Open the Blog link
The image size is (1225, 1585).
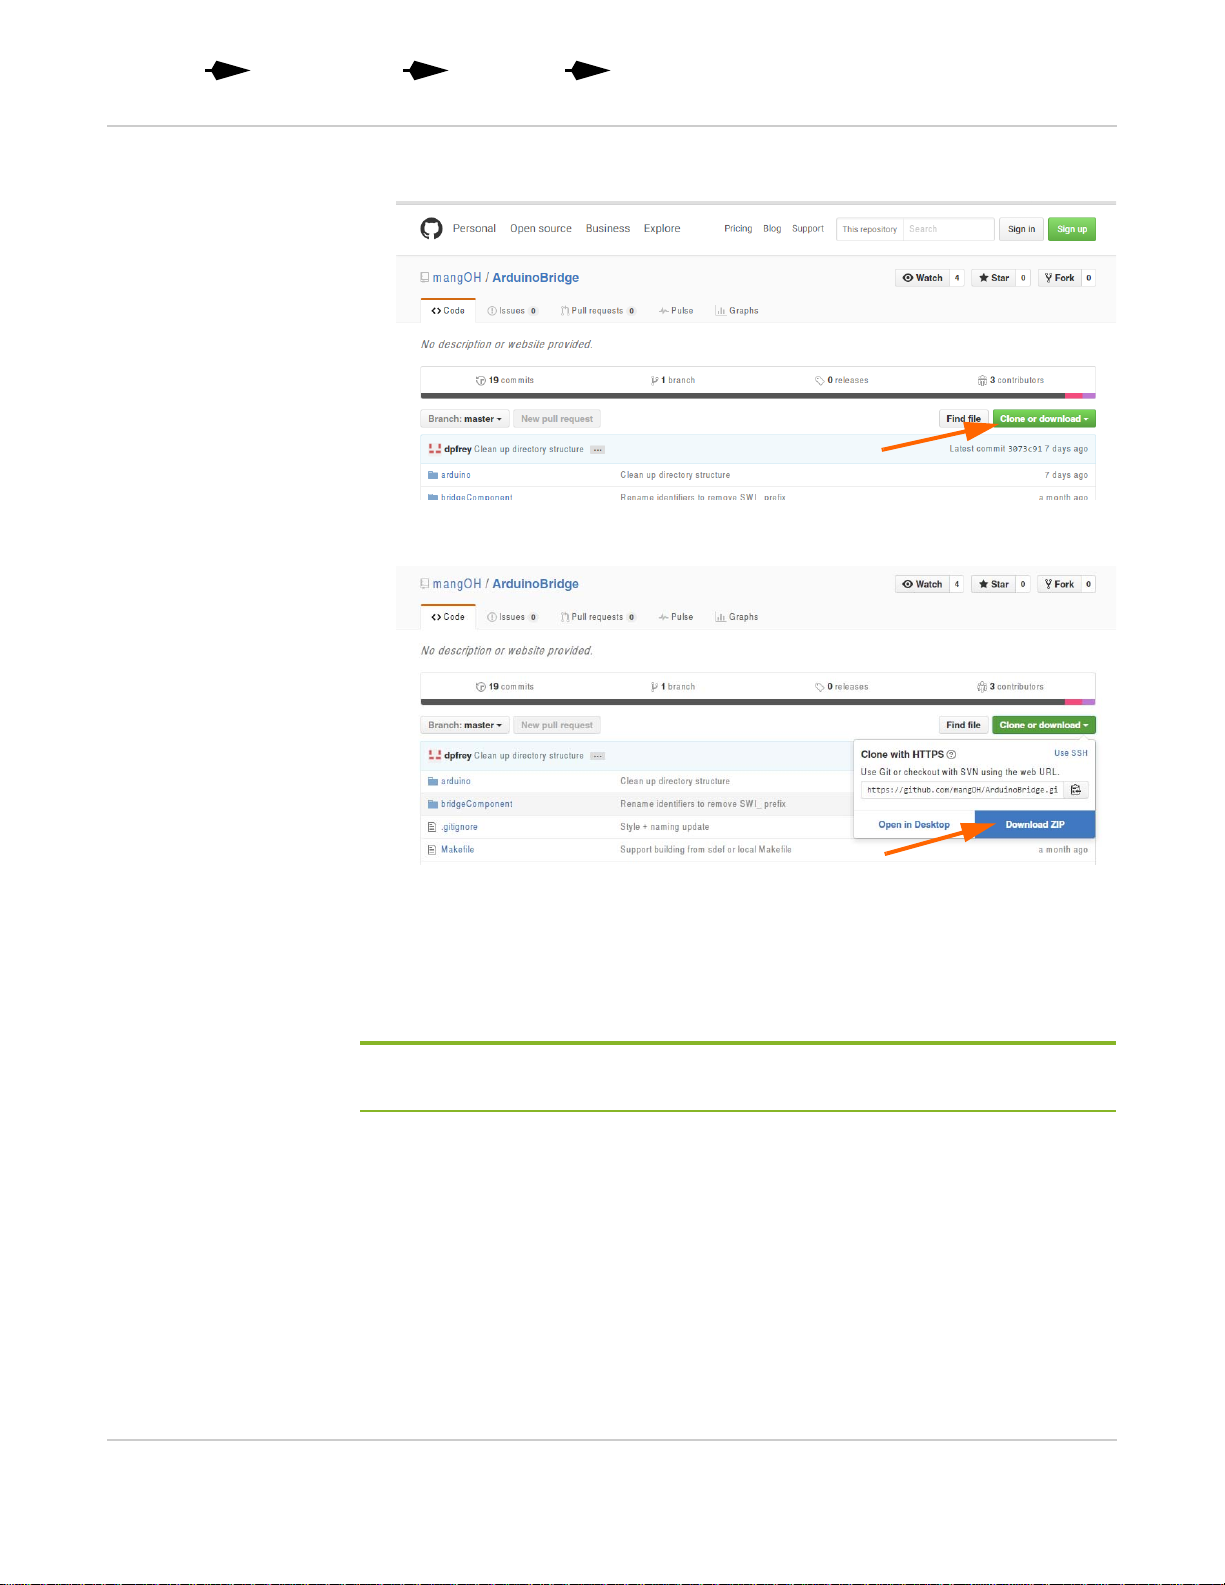pos(772,229)
